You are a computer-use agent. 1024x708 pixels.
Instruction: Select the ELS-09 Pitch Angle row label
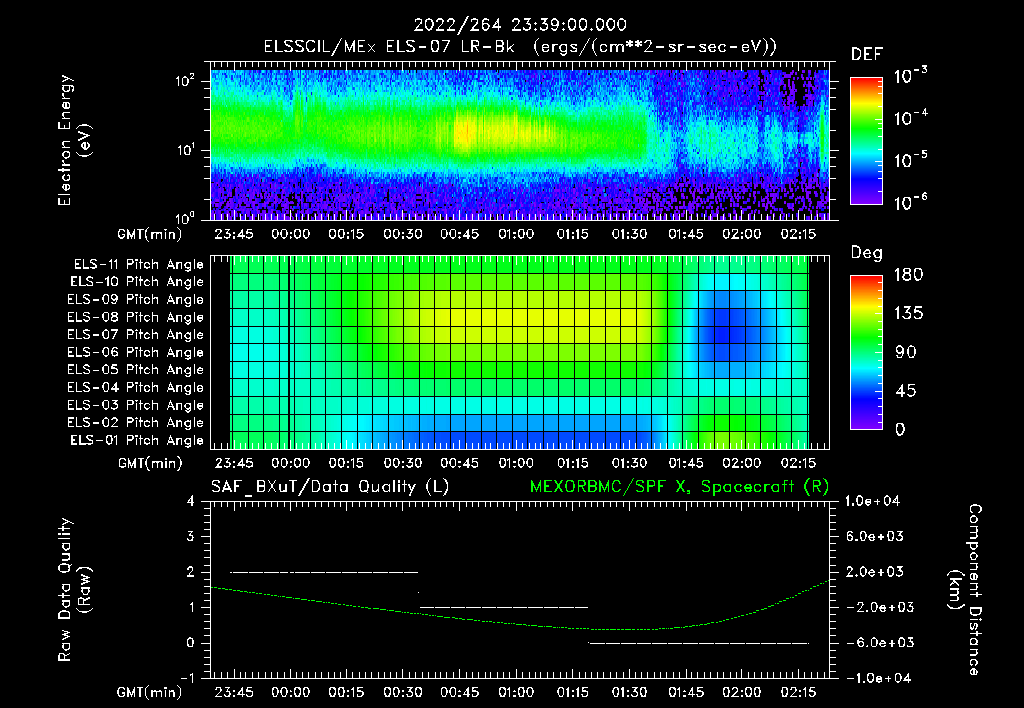(x=135, y=300)
